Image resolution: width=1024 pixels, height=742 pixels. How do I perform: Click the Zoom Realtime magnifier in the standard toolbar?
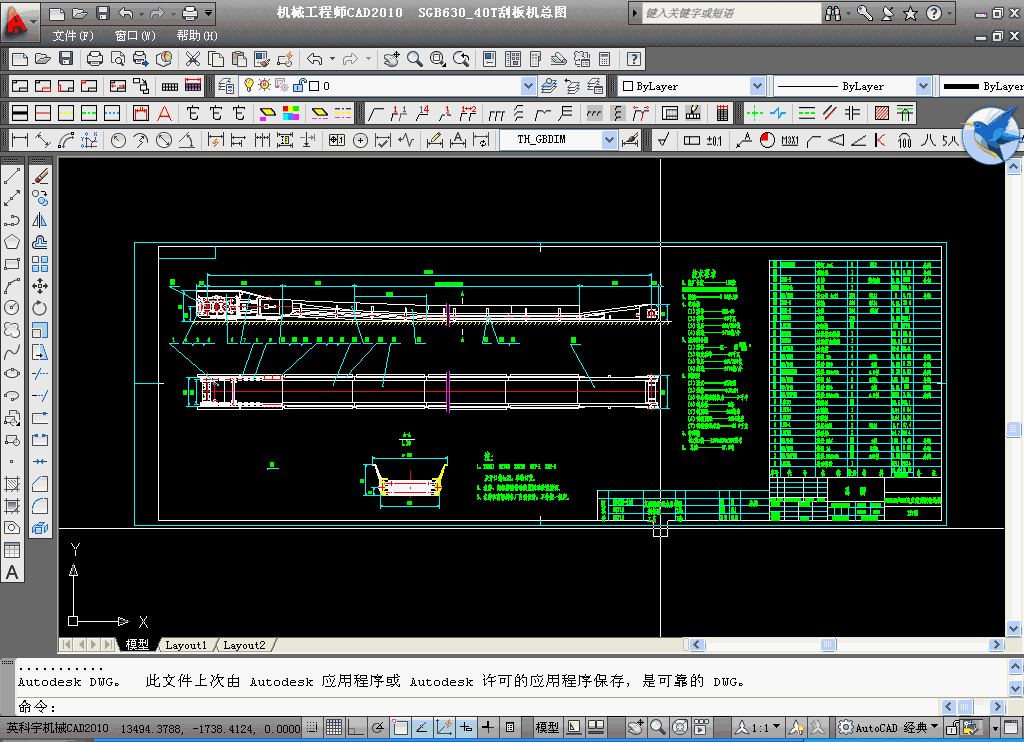pyautogui.click(x=415, y=59)
